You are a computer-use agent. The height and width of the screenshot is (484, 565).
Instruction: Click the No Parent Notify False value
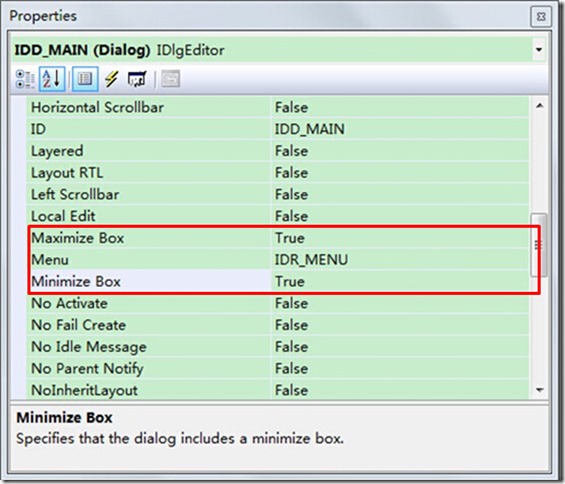tap(400, 368)
